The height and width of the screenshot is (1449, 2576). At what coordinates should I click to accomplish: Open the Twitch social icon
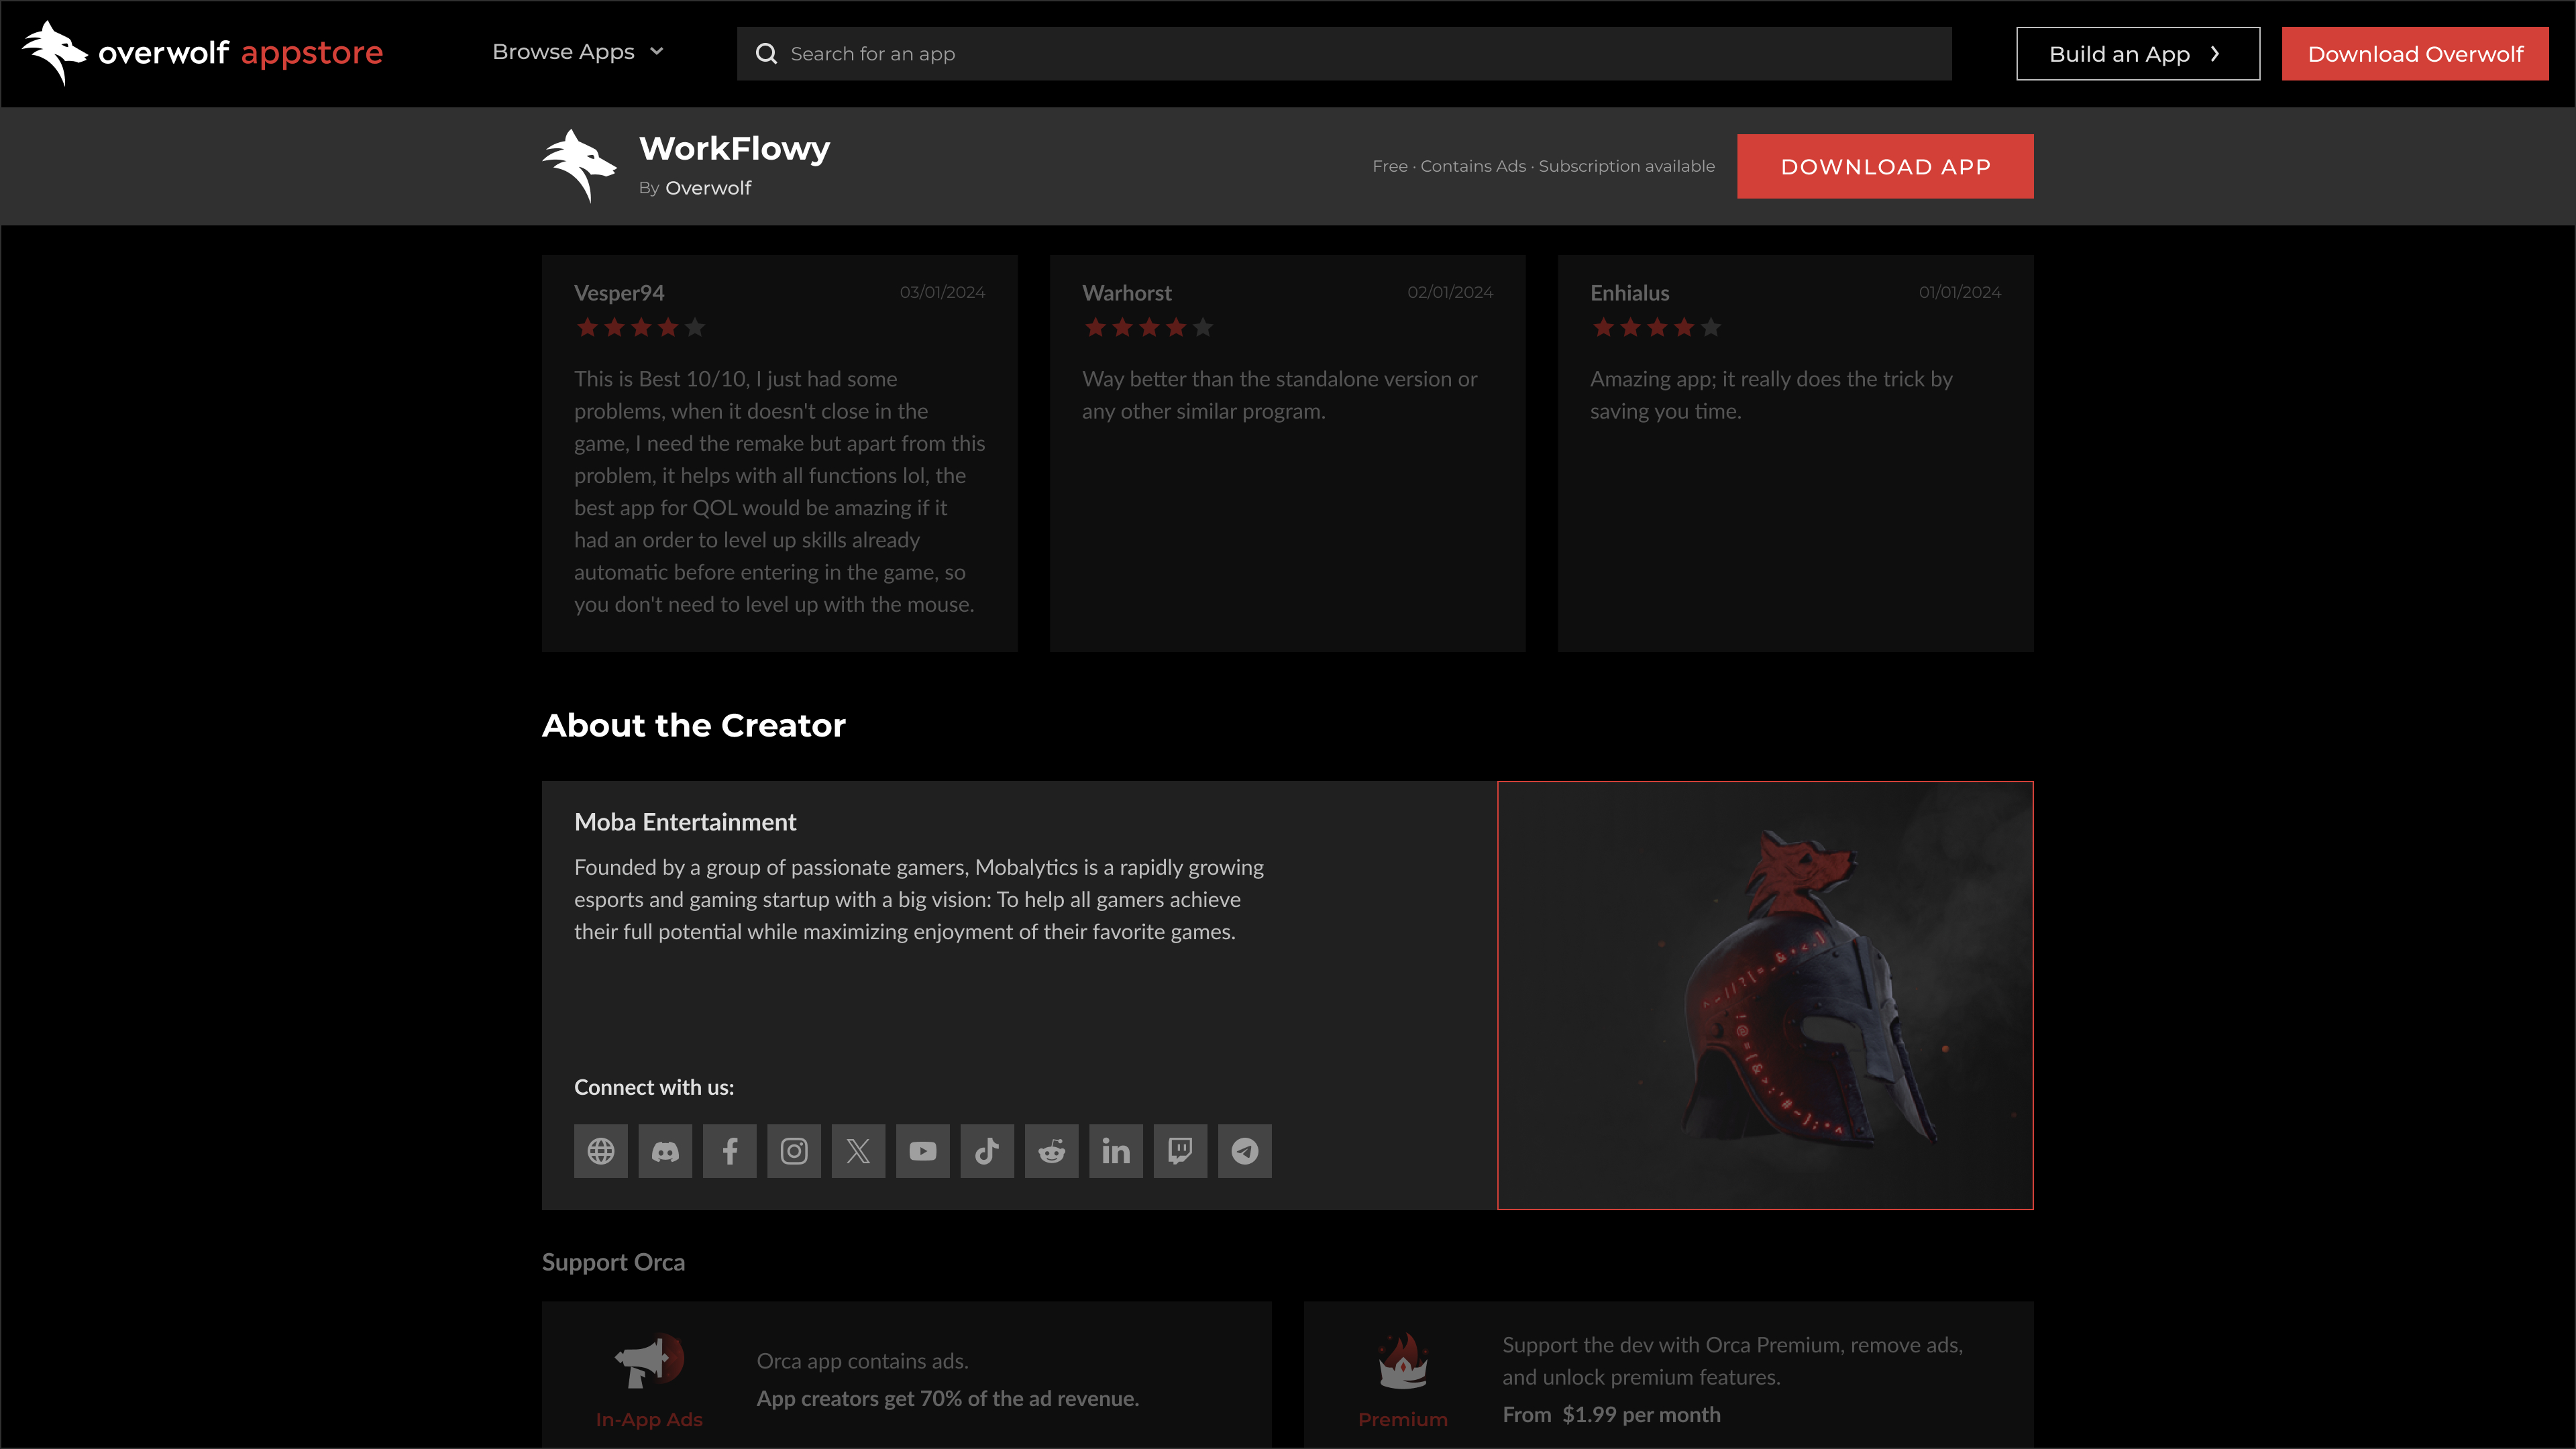pos(1180,1151)
